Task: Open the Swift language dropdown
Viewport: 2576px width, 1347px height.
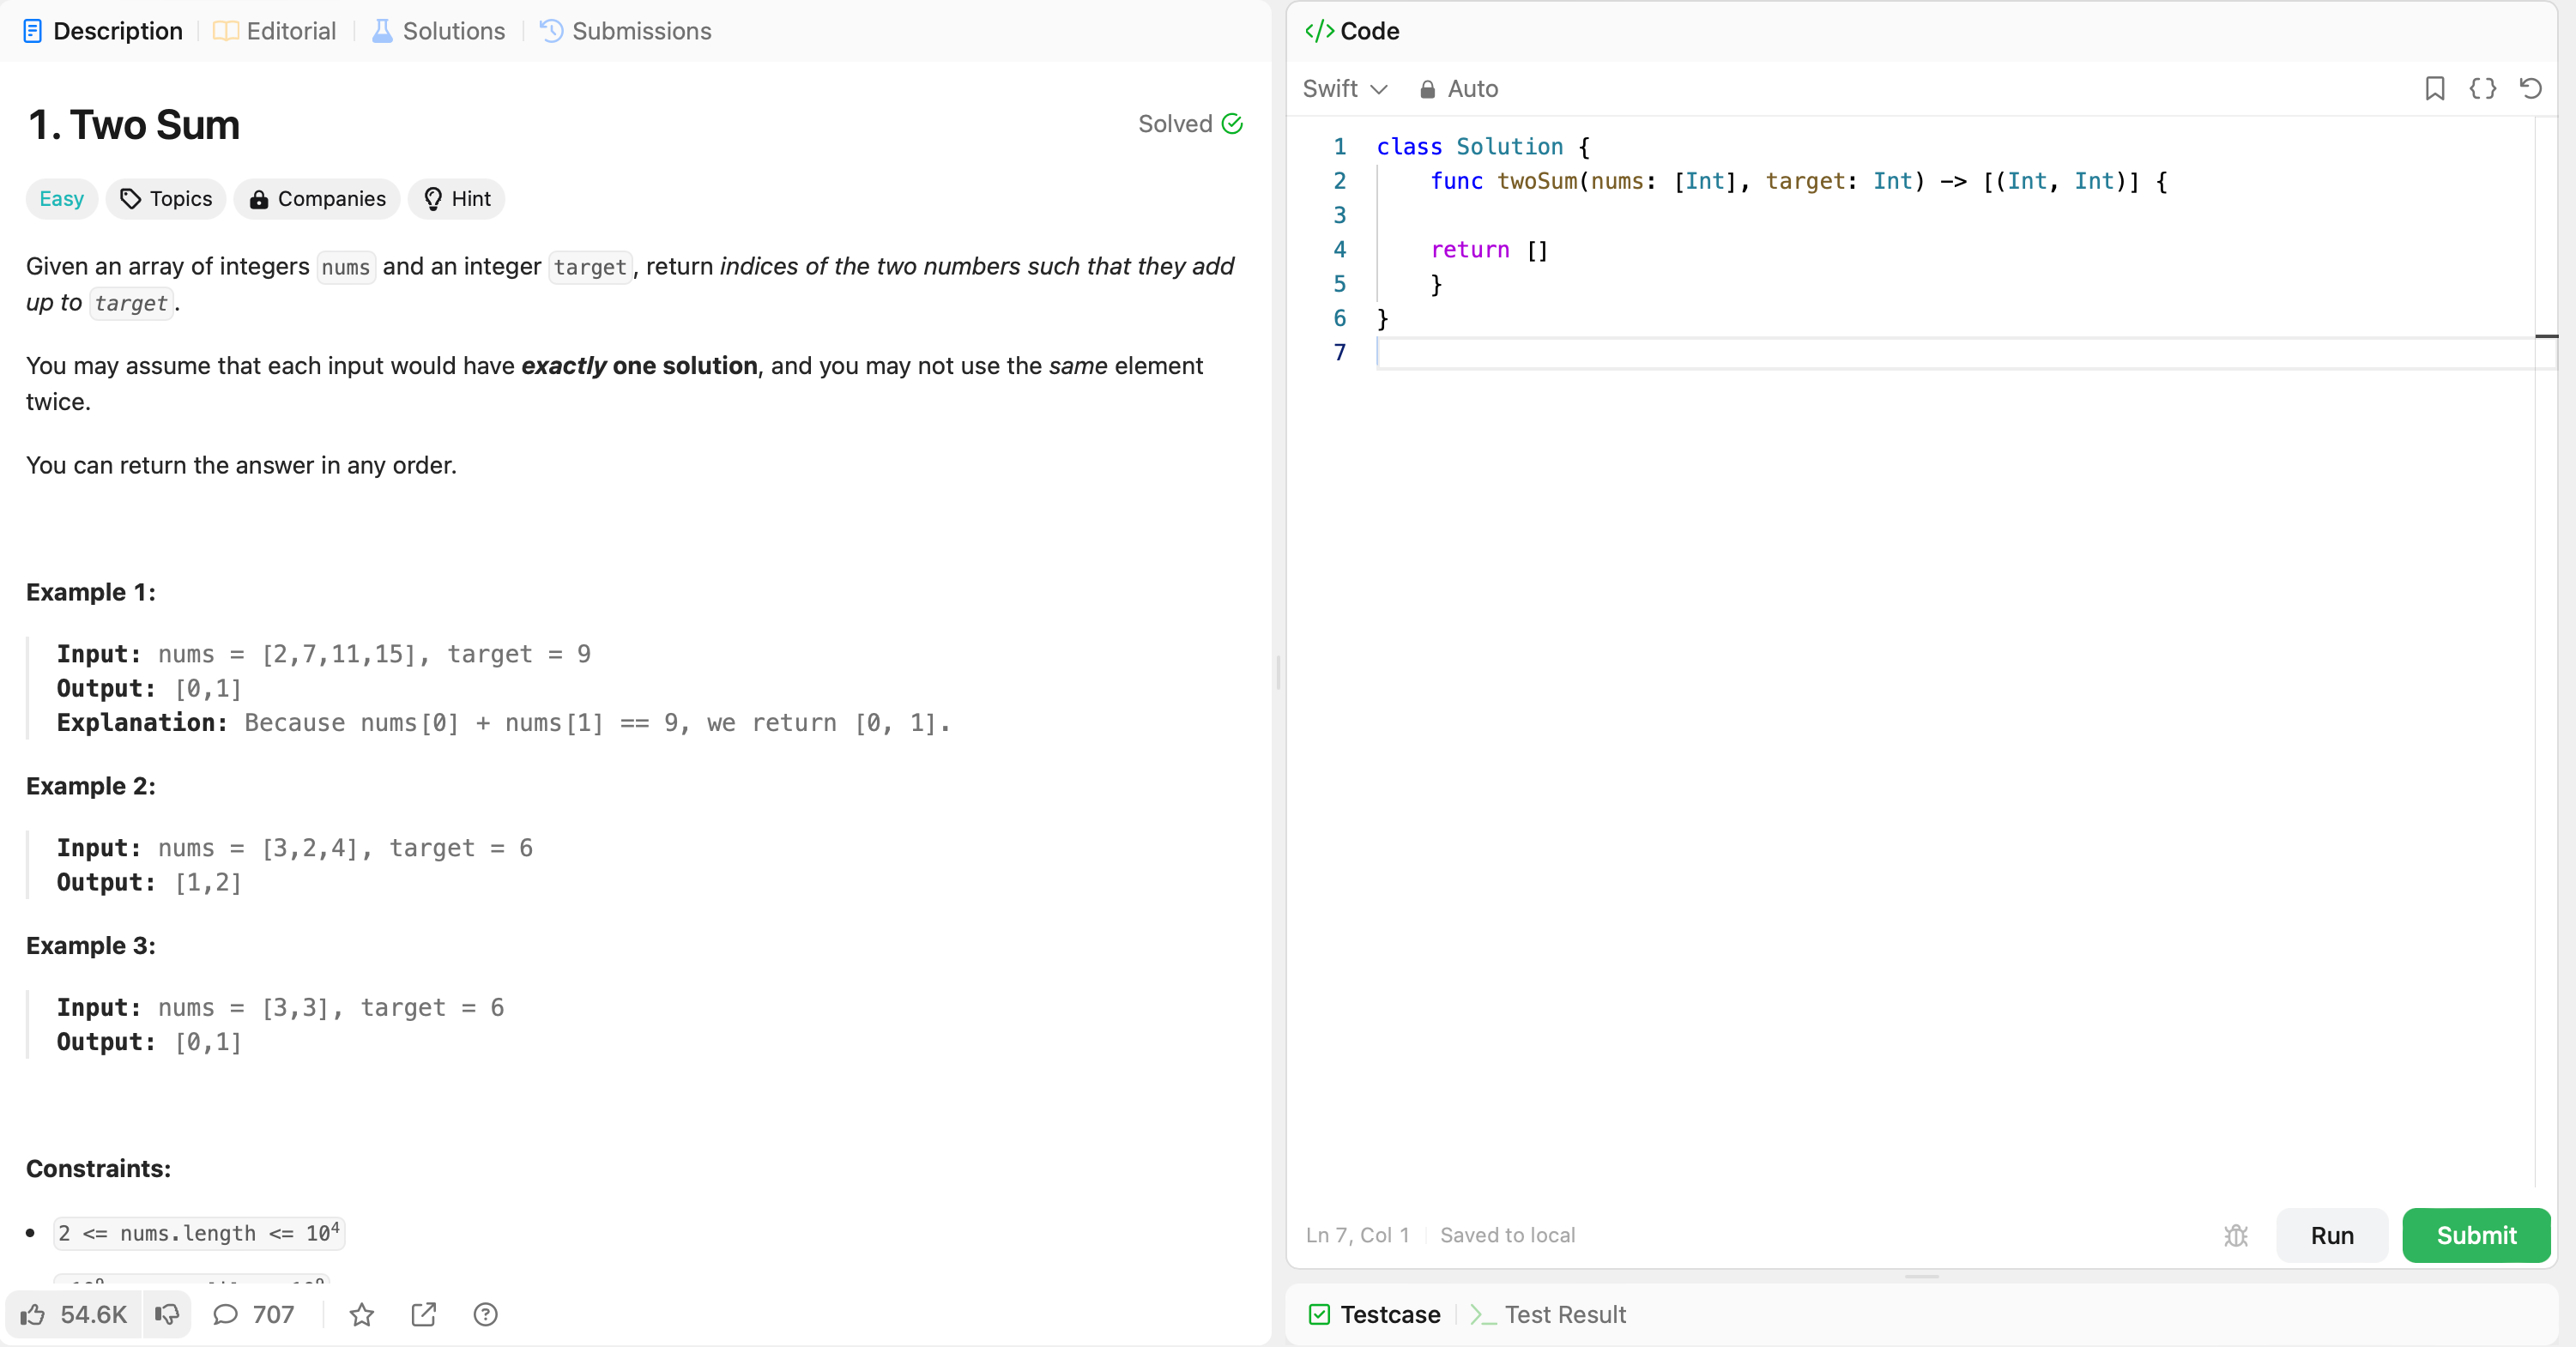Action: click(x=1345, y=89)
